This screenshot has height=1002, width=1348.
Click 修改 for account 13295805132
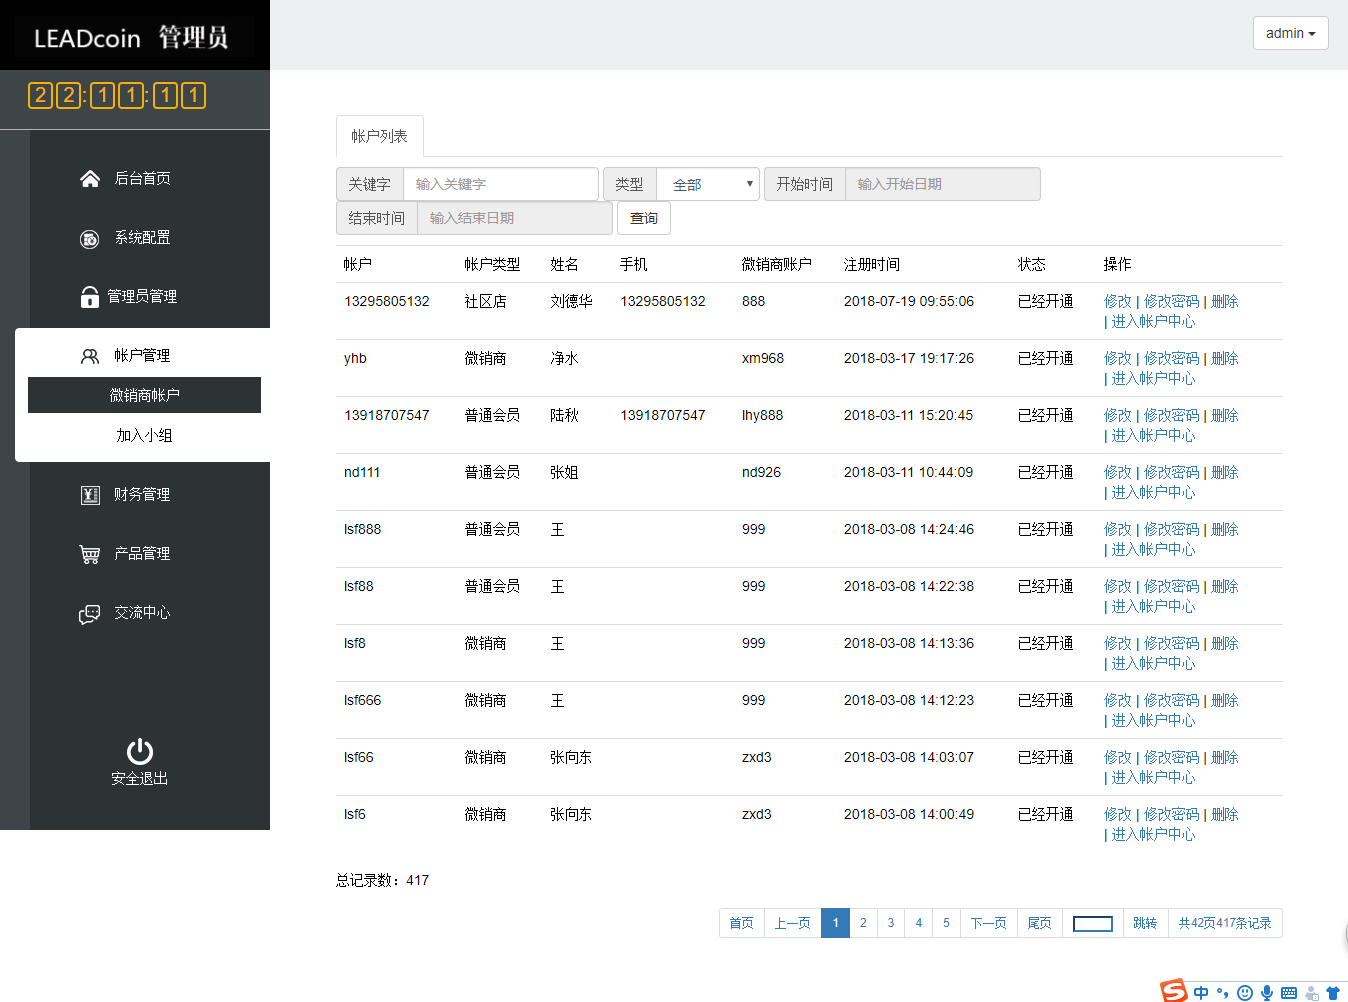click(x=1118, y=301)
